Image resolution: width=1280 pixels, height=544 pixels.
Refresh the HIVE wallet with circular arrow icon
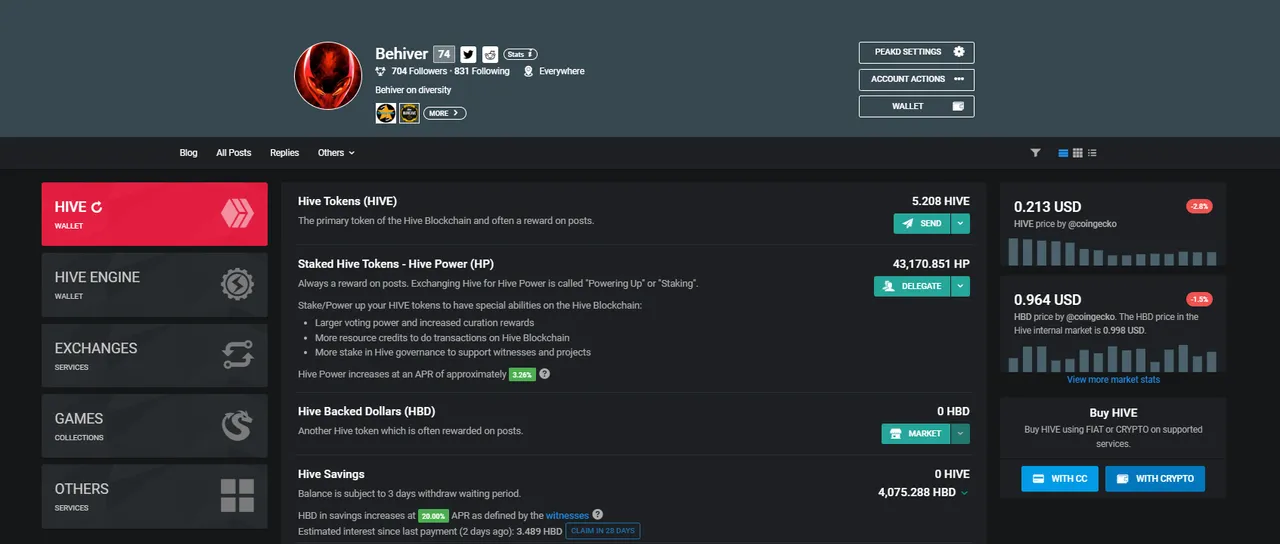pyautogui.click(x=97, y=207)
